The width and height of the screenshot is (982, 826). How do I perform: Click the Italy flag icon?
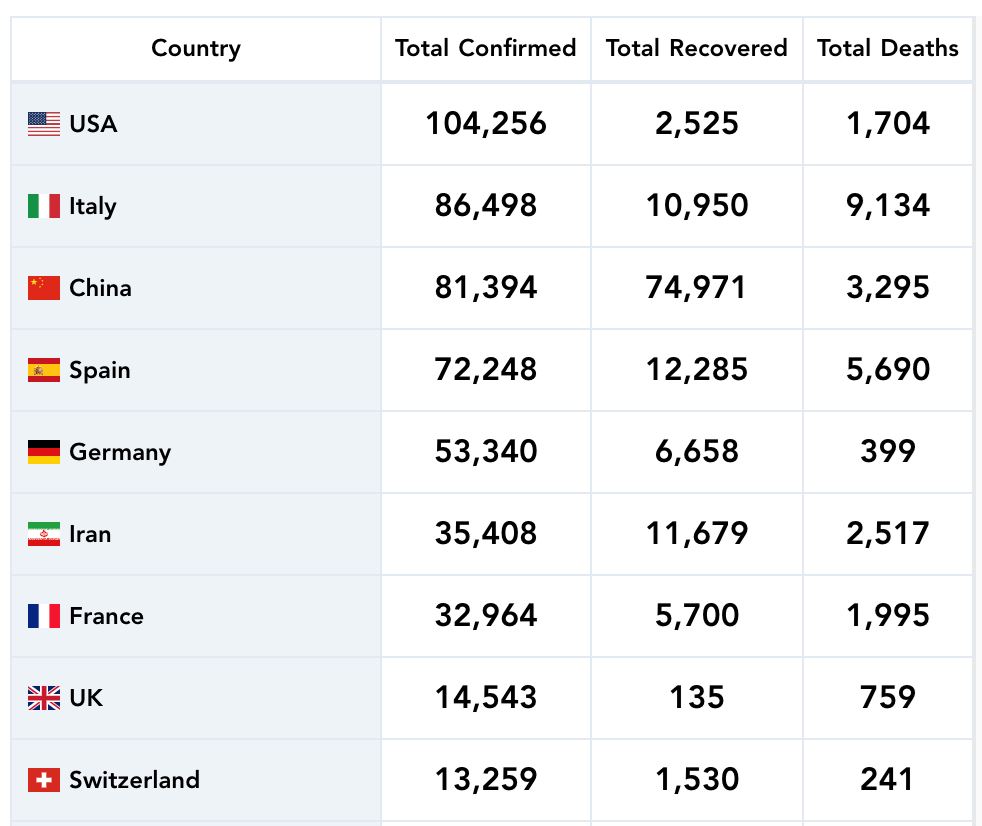click(x=44, y=206)
